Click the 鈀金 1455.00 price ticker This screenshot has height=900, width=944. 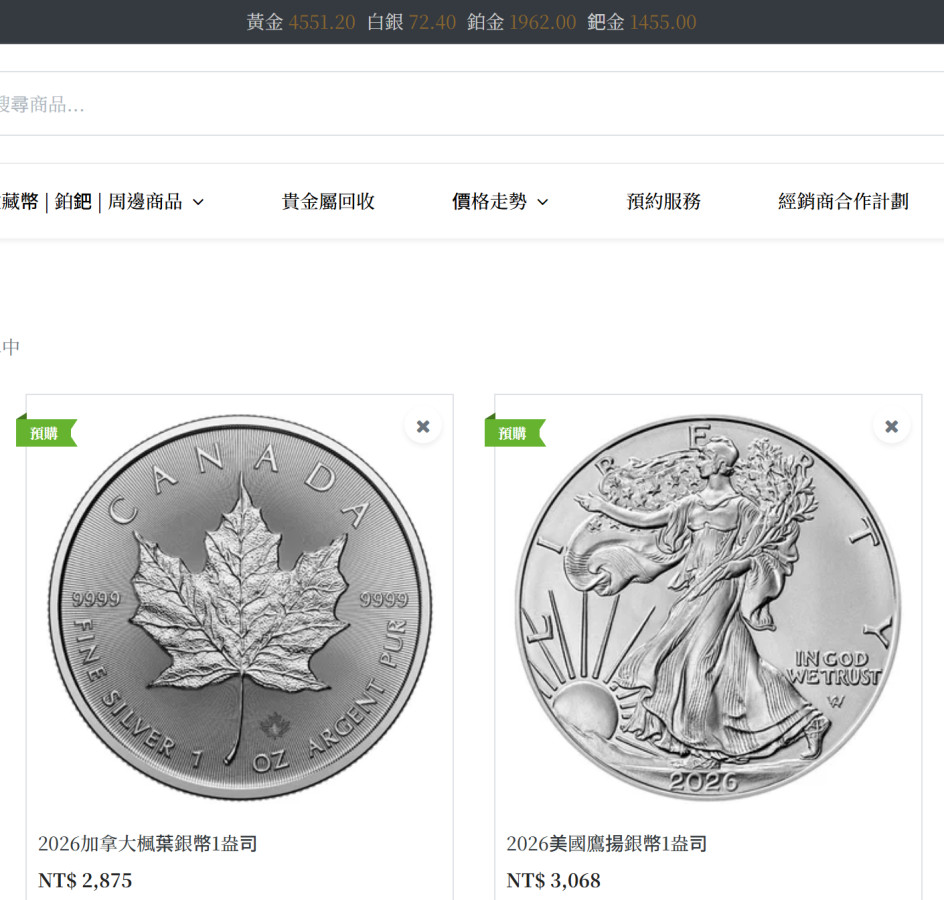[x=642, y=22]
